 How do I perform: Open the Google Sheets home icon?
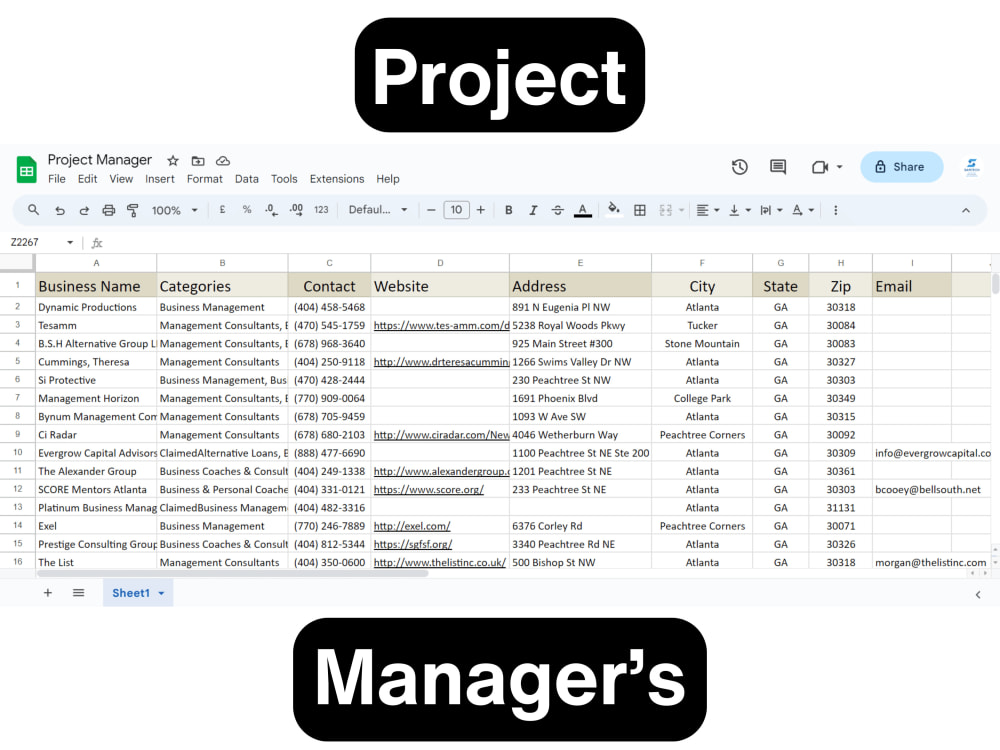(x=26, y=170)
